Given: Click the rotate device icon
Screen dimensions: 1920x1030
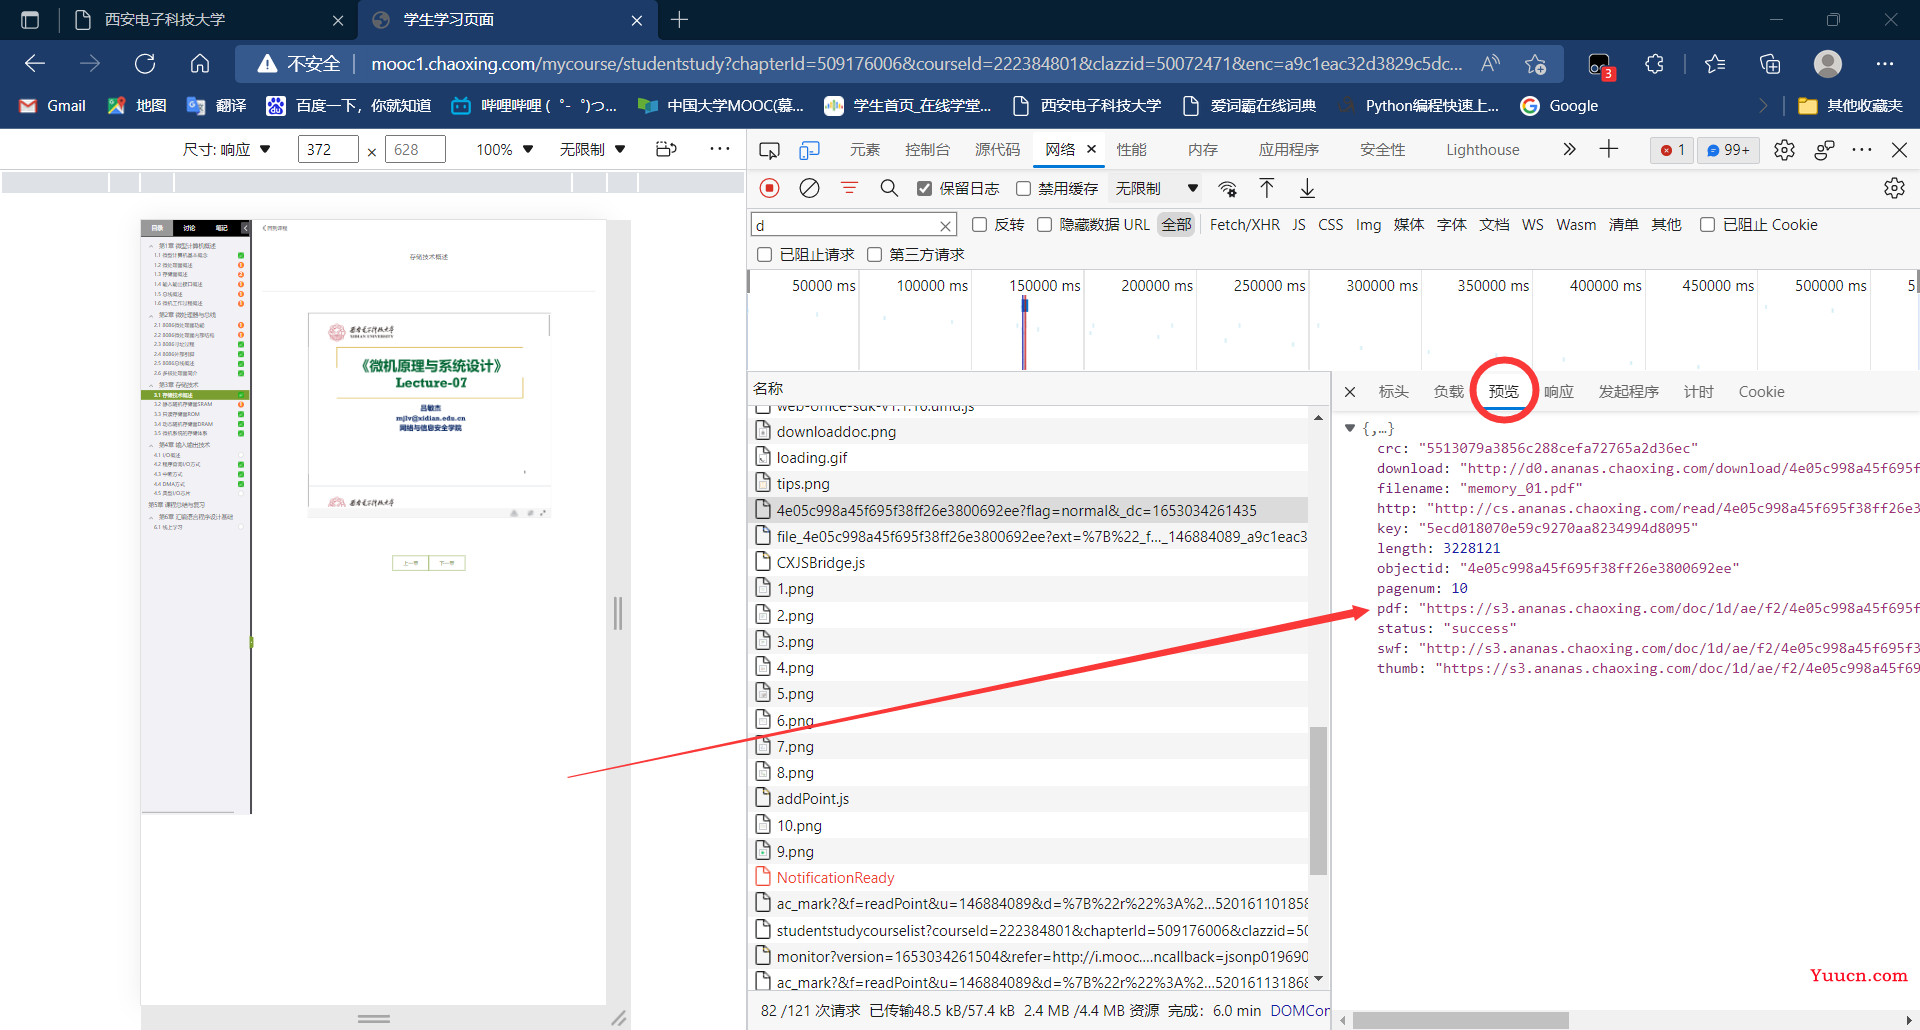Looking at the screenshot, I should coord(666,149).
